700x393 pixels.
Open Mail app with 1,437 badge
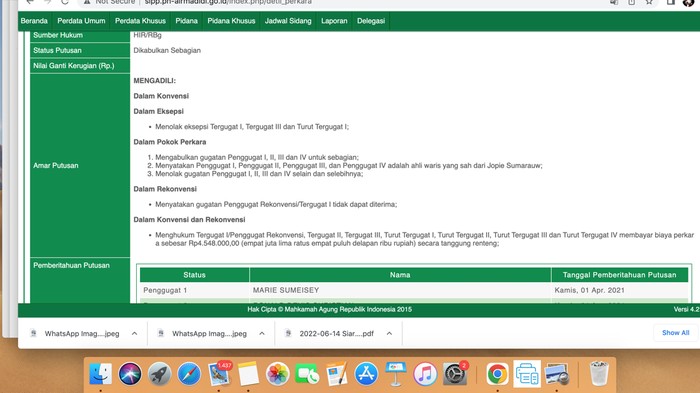pyautogui.click(x=219, y=373)
